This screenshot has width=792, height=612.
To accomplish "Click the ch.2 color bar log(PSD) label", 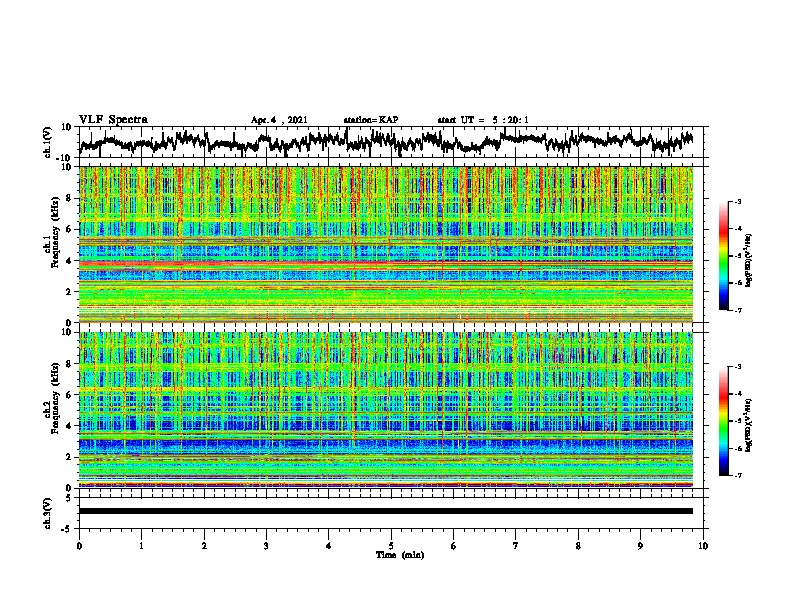I will click(x=749, y=425).
